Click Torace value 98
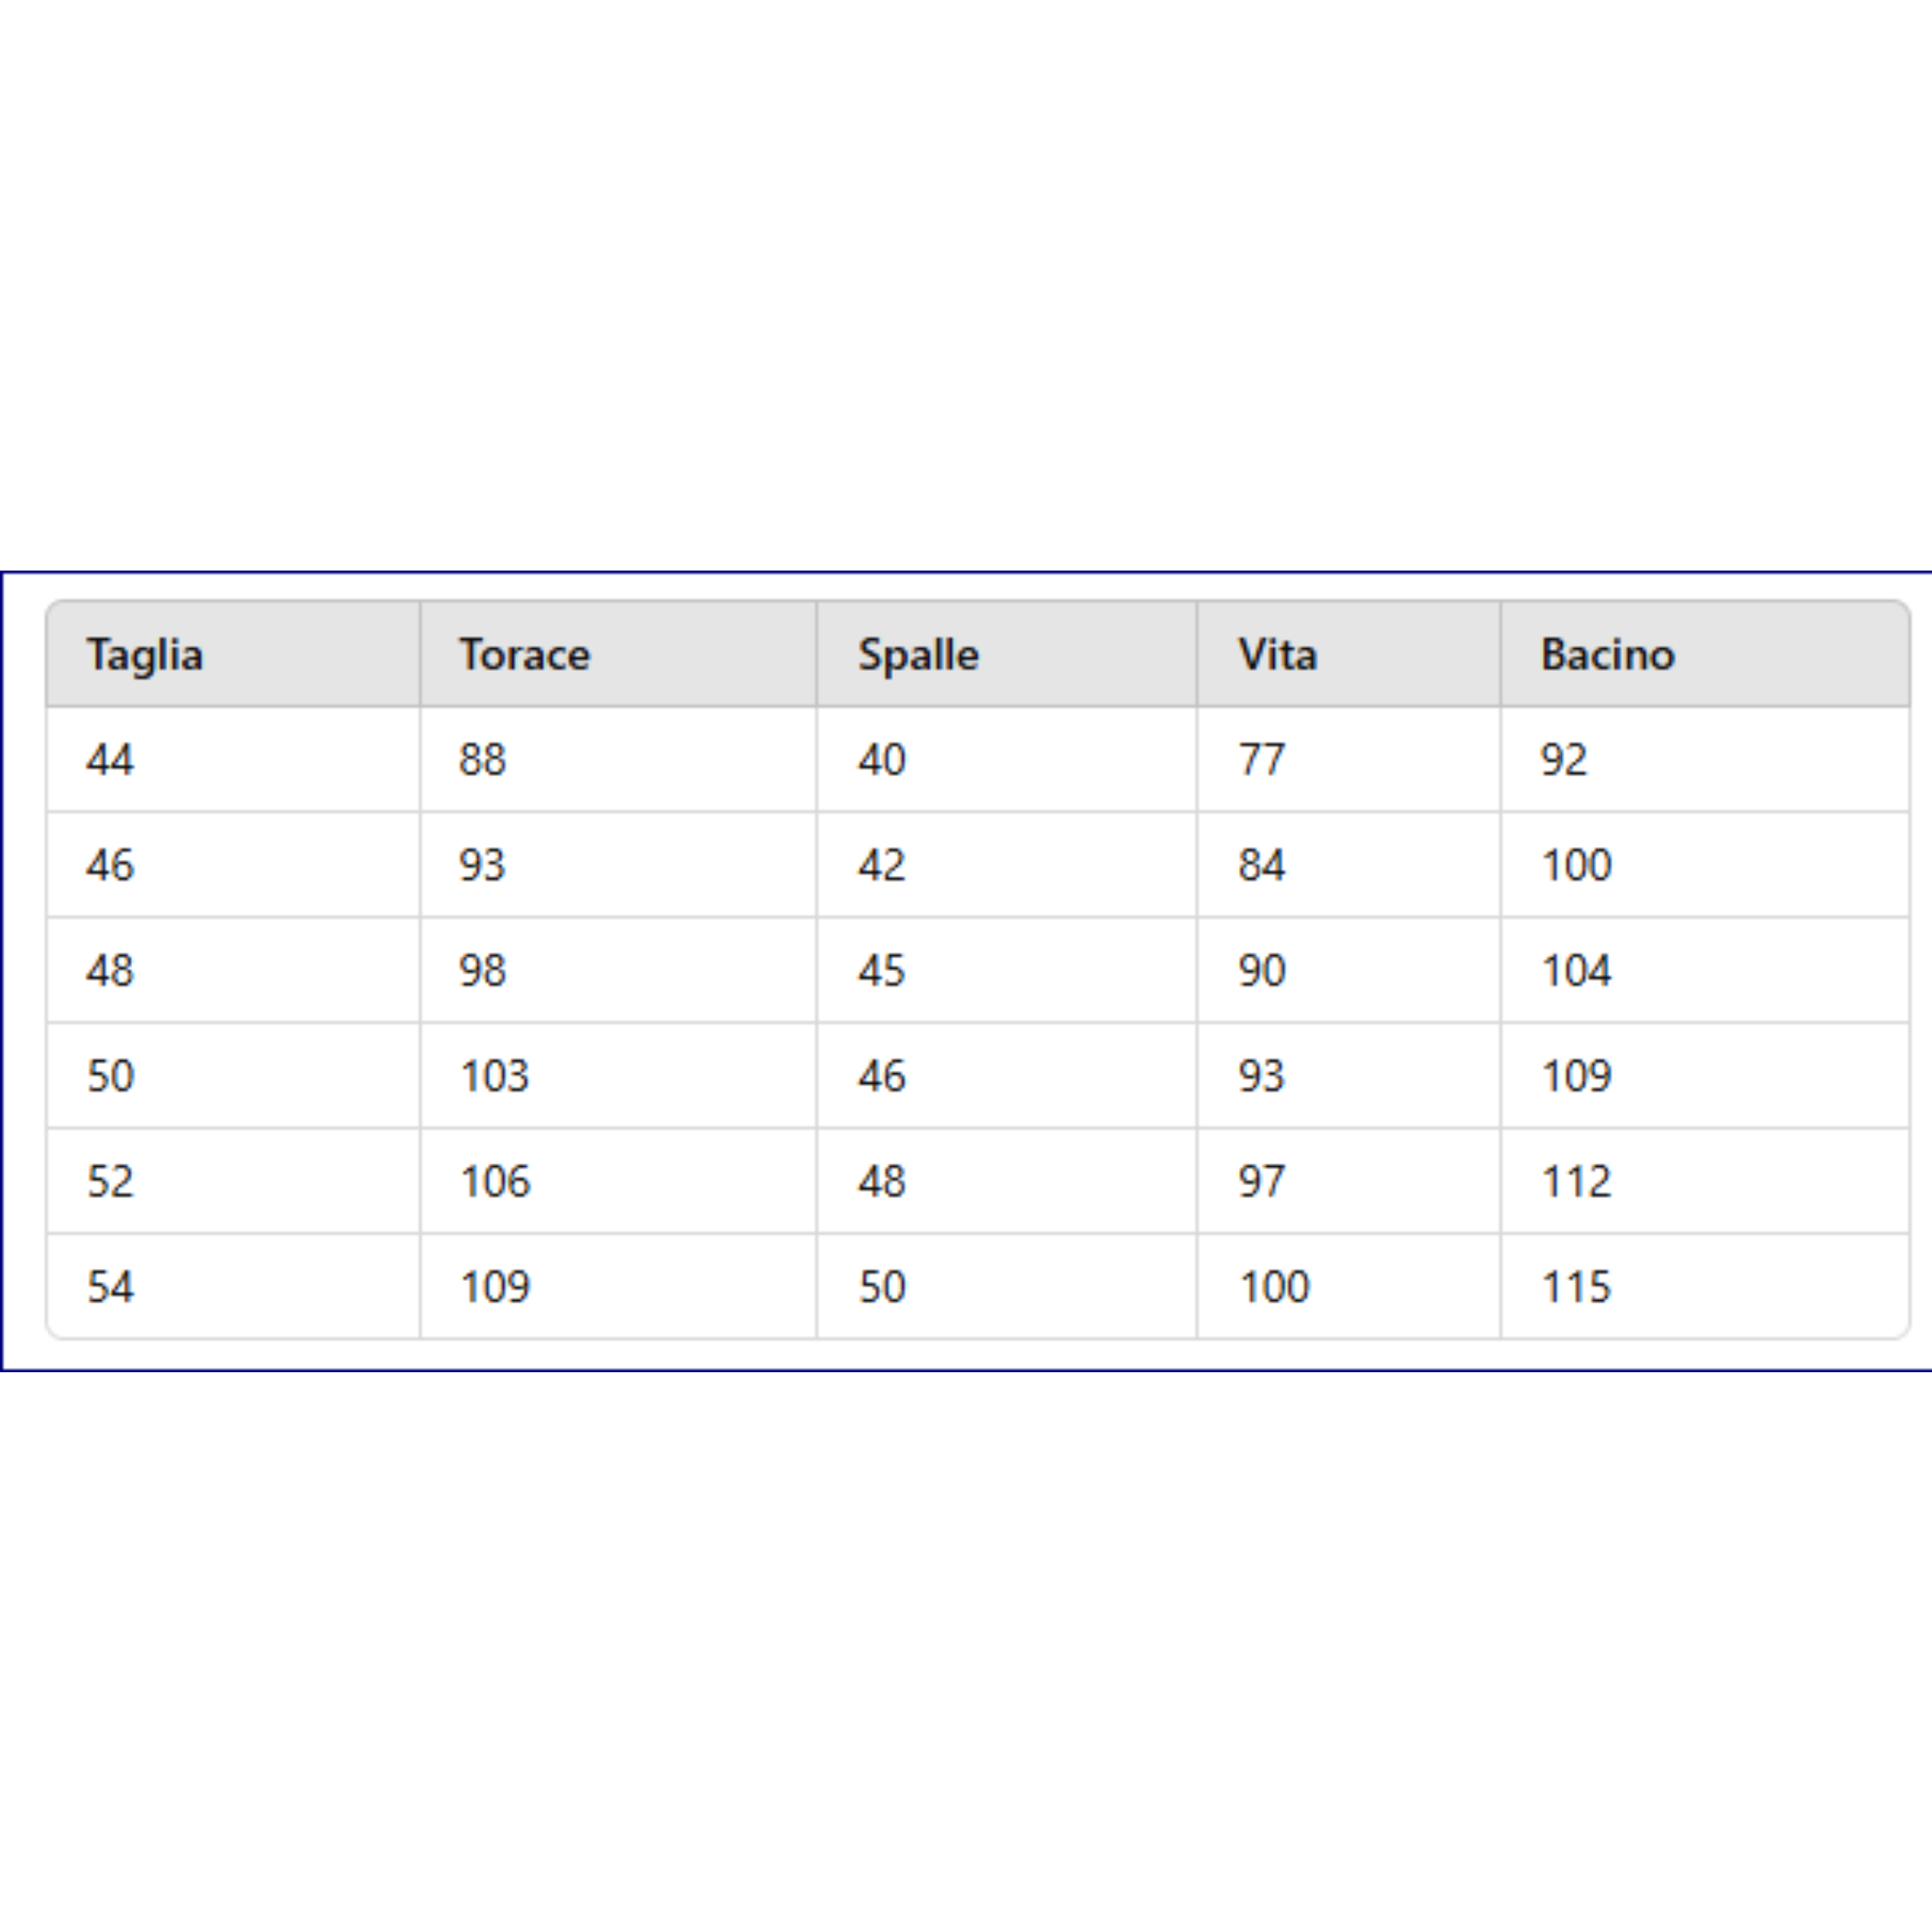Image resolution: width=1932 pixels, height=1932 pixels. (482, 971)
